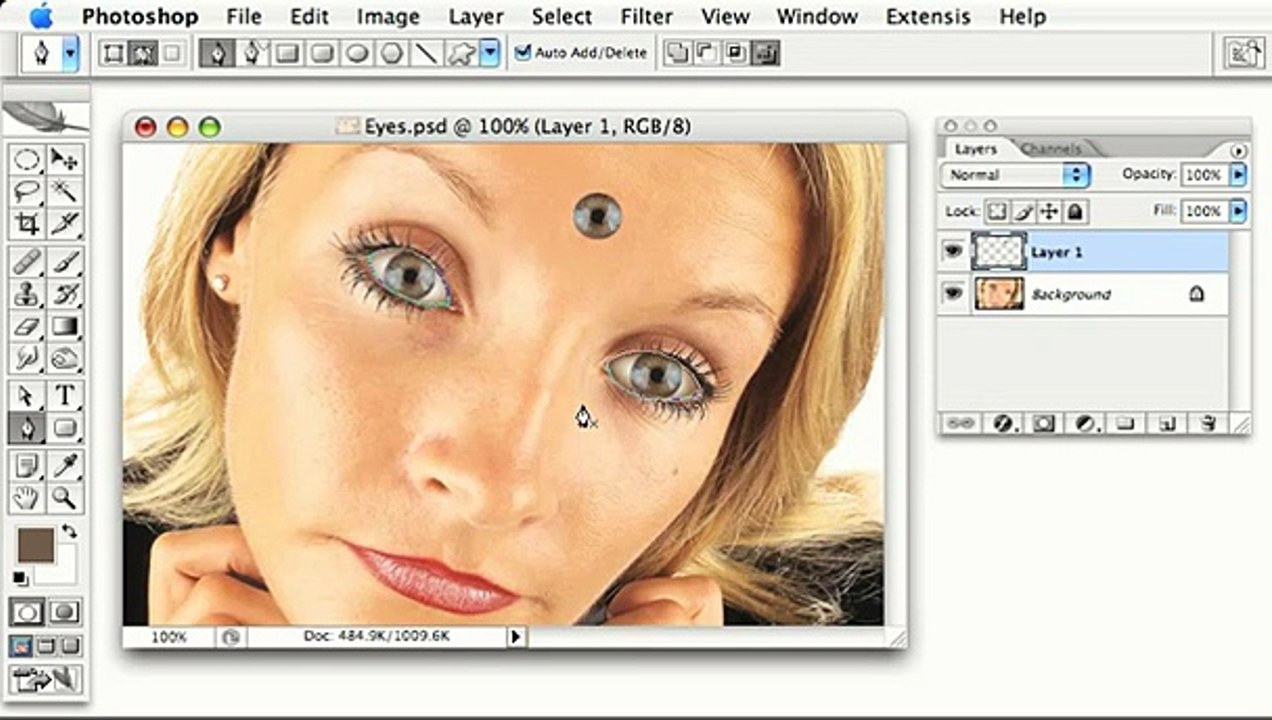Toggle Auto Add/Delete checkbox

[522, 53]
